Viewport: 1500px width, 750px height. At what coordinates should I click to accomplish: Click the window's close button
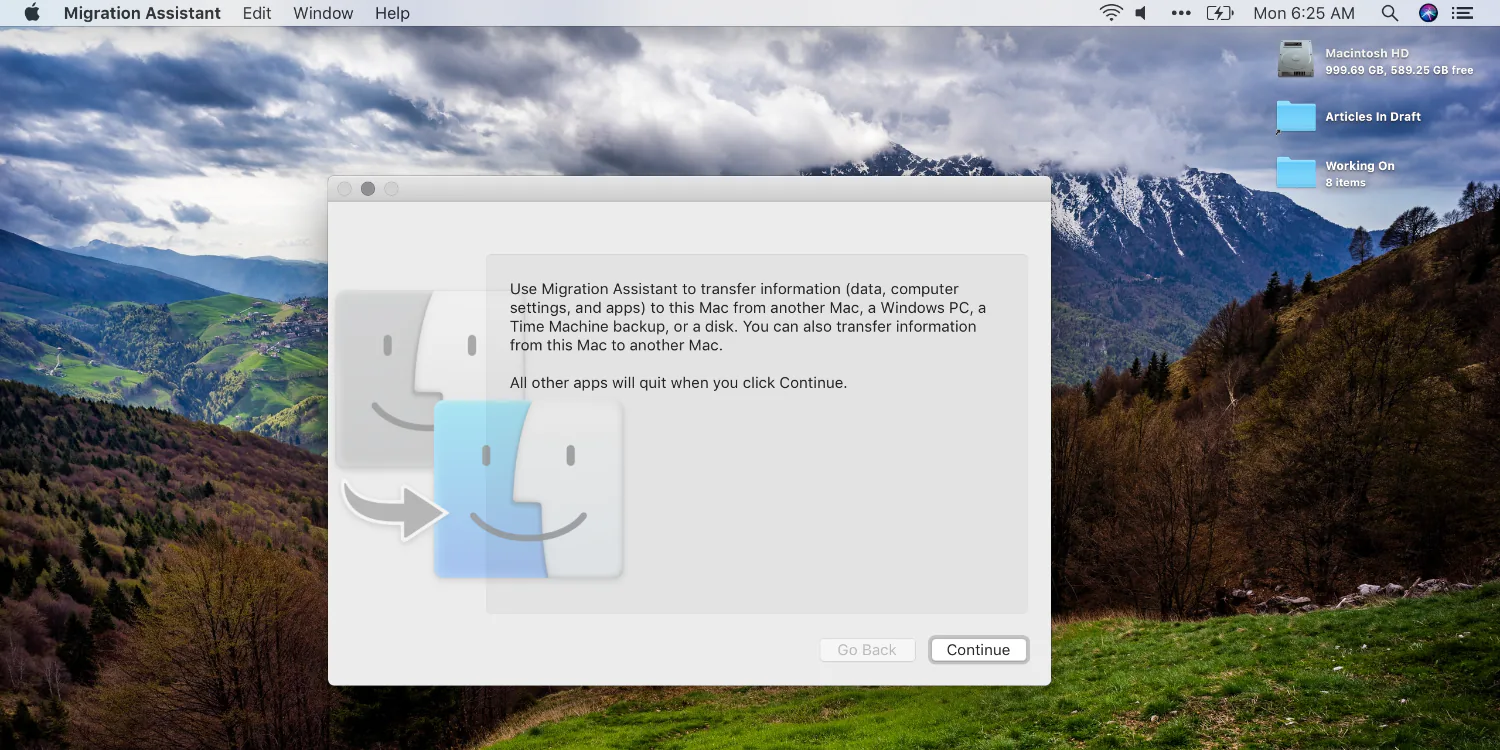pyautogui.click(x=344, y=189)
